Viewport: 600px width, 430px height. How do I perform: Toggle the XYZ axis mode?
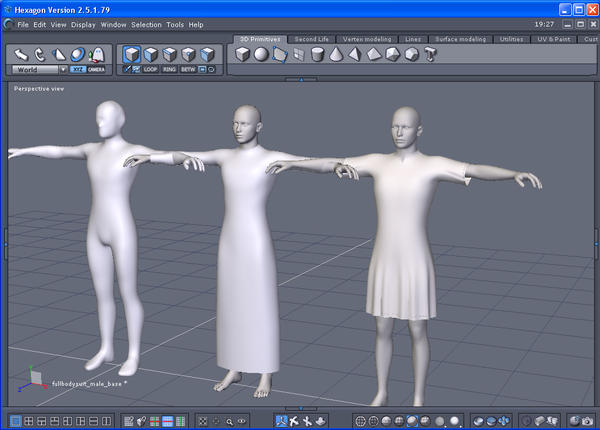point(78,70)
